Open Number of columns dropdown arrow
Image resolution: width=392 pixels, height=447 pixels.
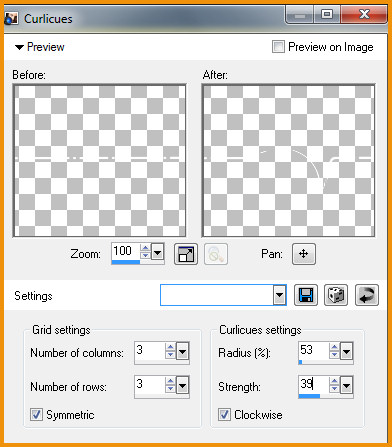coord(182,351)
